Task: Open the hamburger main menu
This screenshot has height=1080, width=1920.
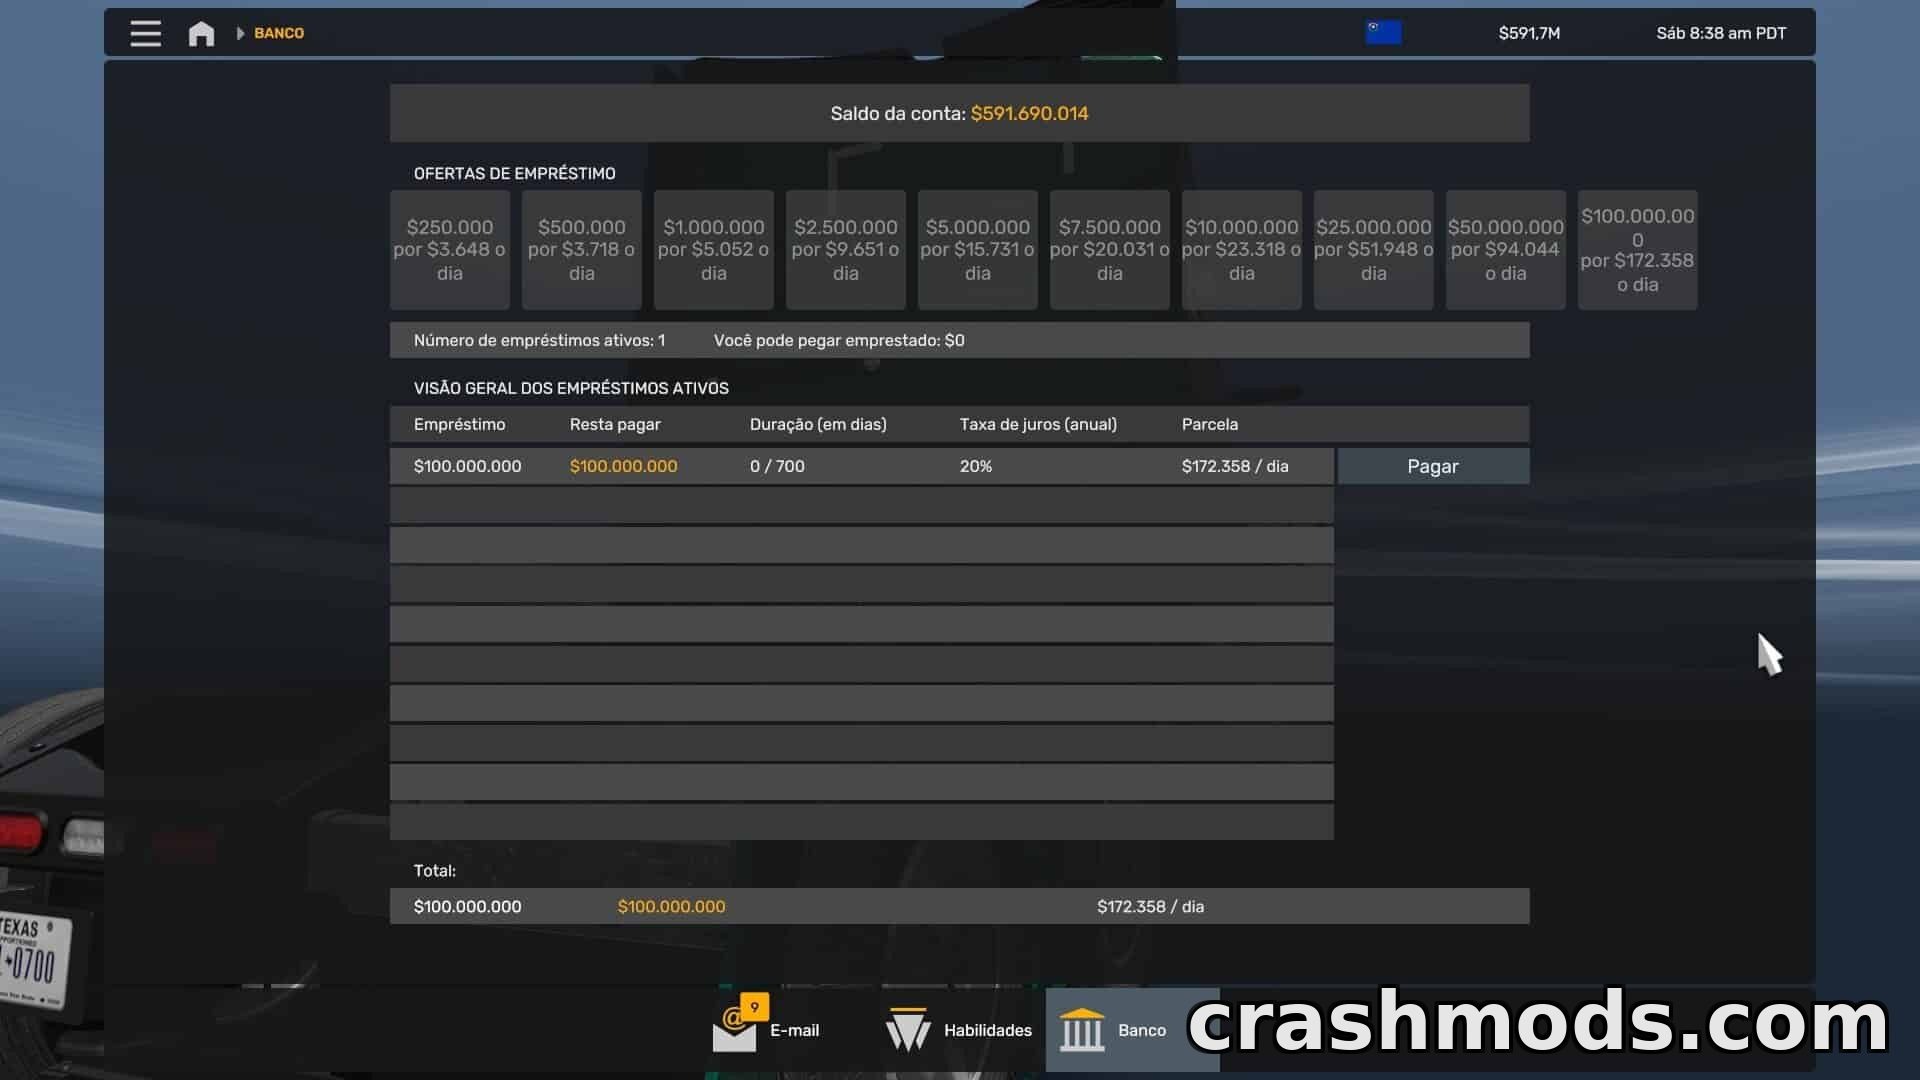Action: [145, 33]
